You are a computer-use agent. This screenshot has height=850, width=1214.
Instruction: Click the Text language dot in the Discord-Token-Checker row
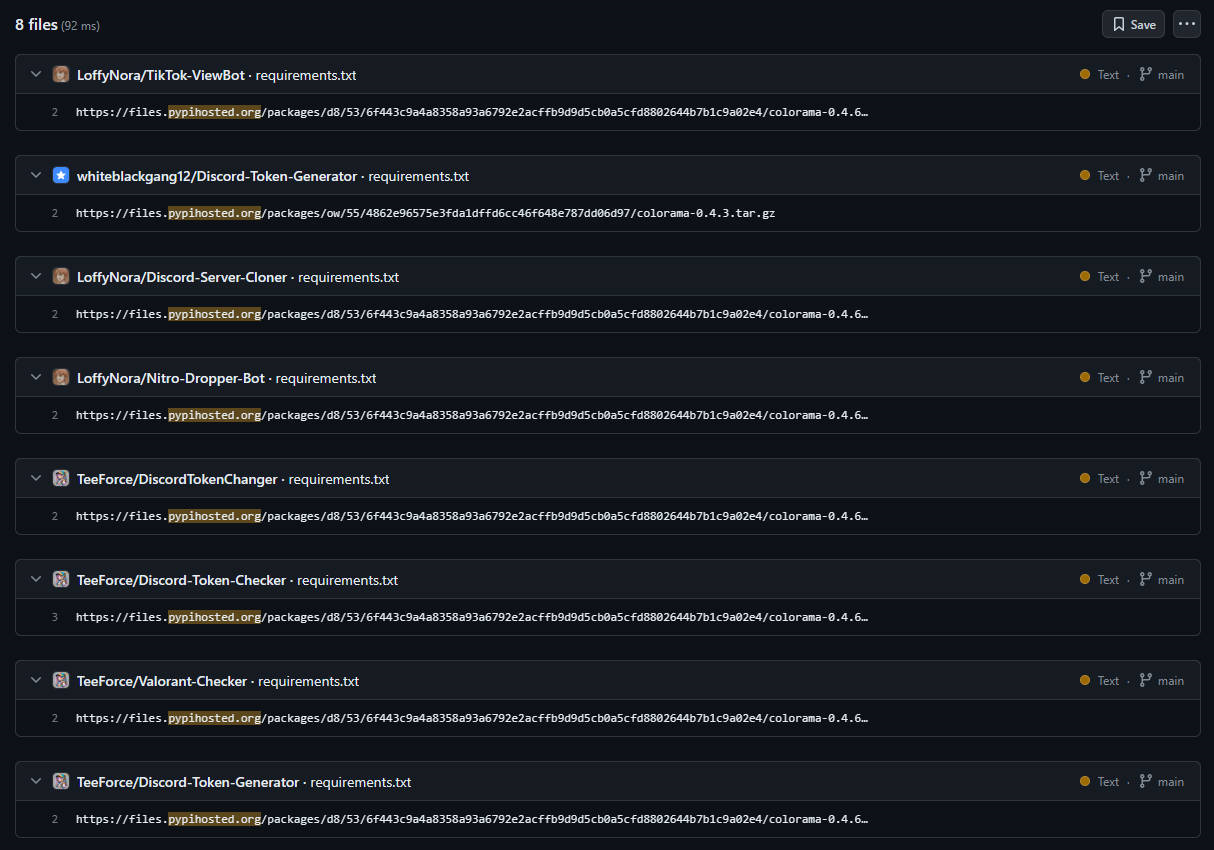click(1085, 580)
